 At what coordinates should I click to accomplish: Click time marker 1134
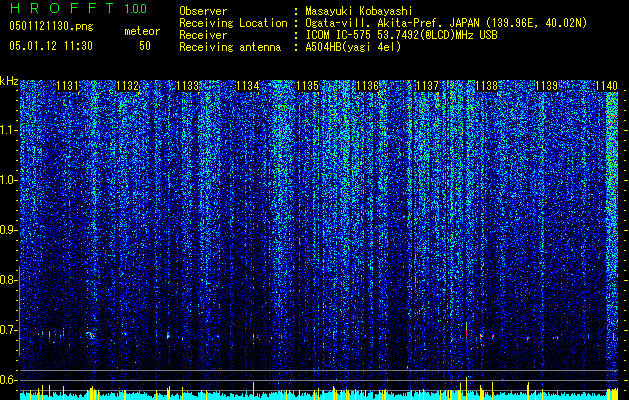[x=248, y=86]
